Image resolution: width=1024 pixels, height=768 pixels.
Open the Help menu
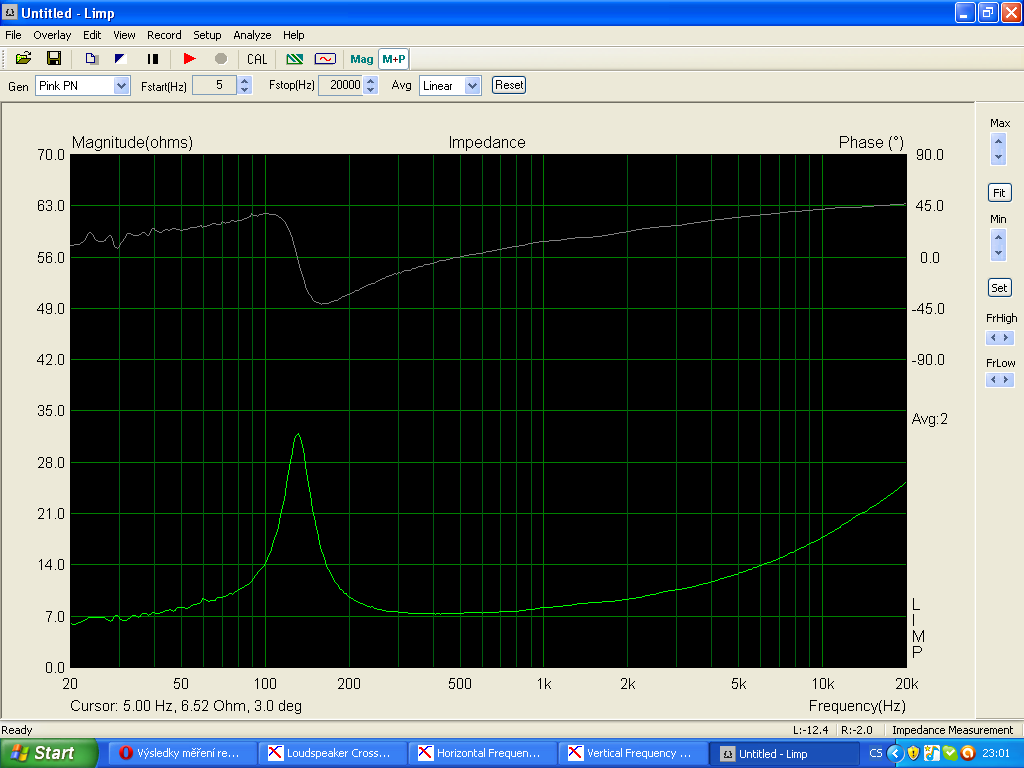coord(293,35)
